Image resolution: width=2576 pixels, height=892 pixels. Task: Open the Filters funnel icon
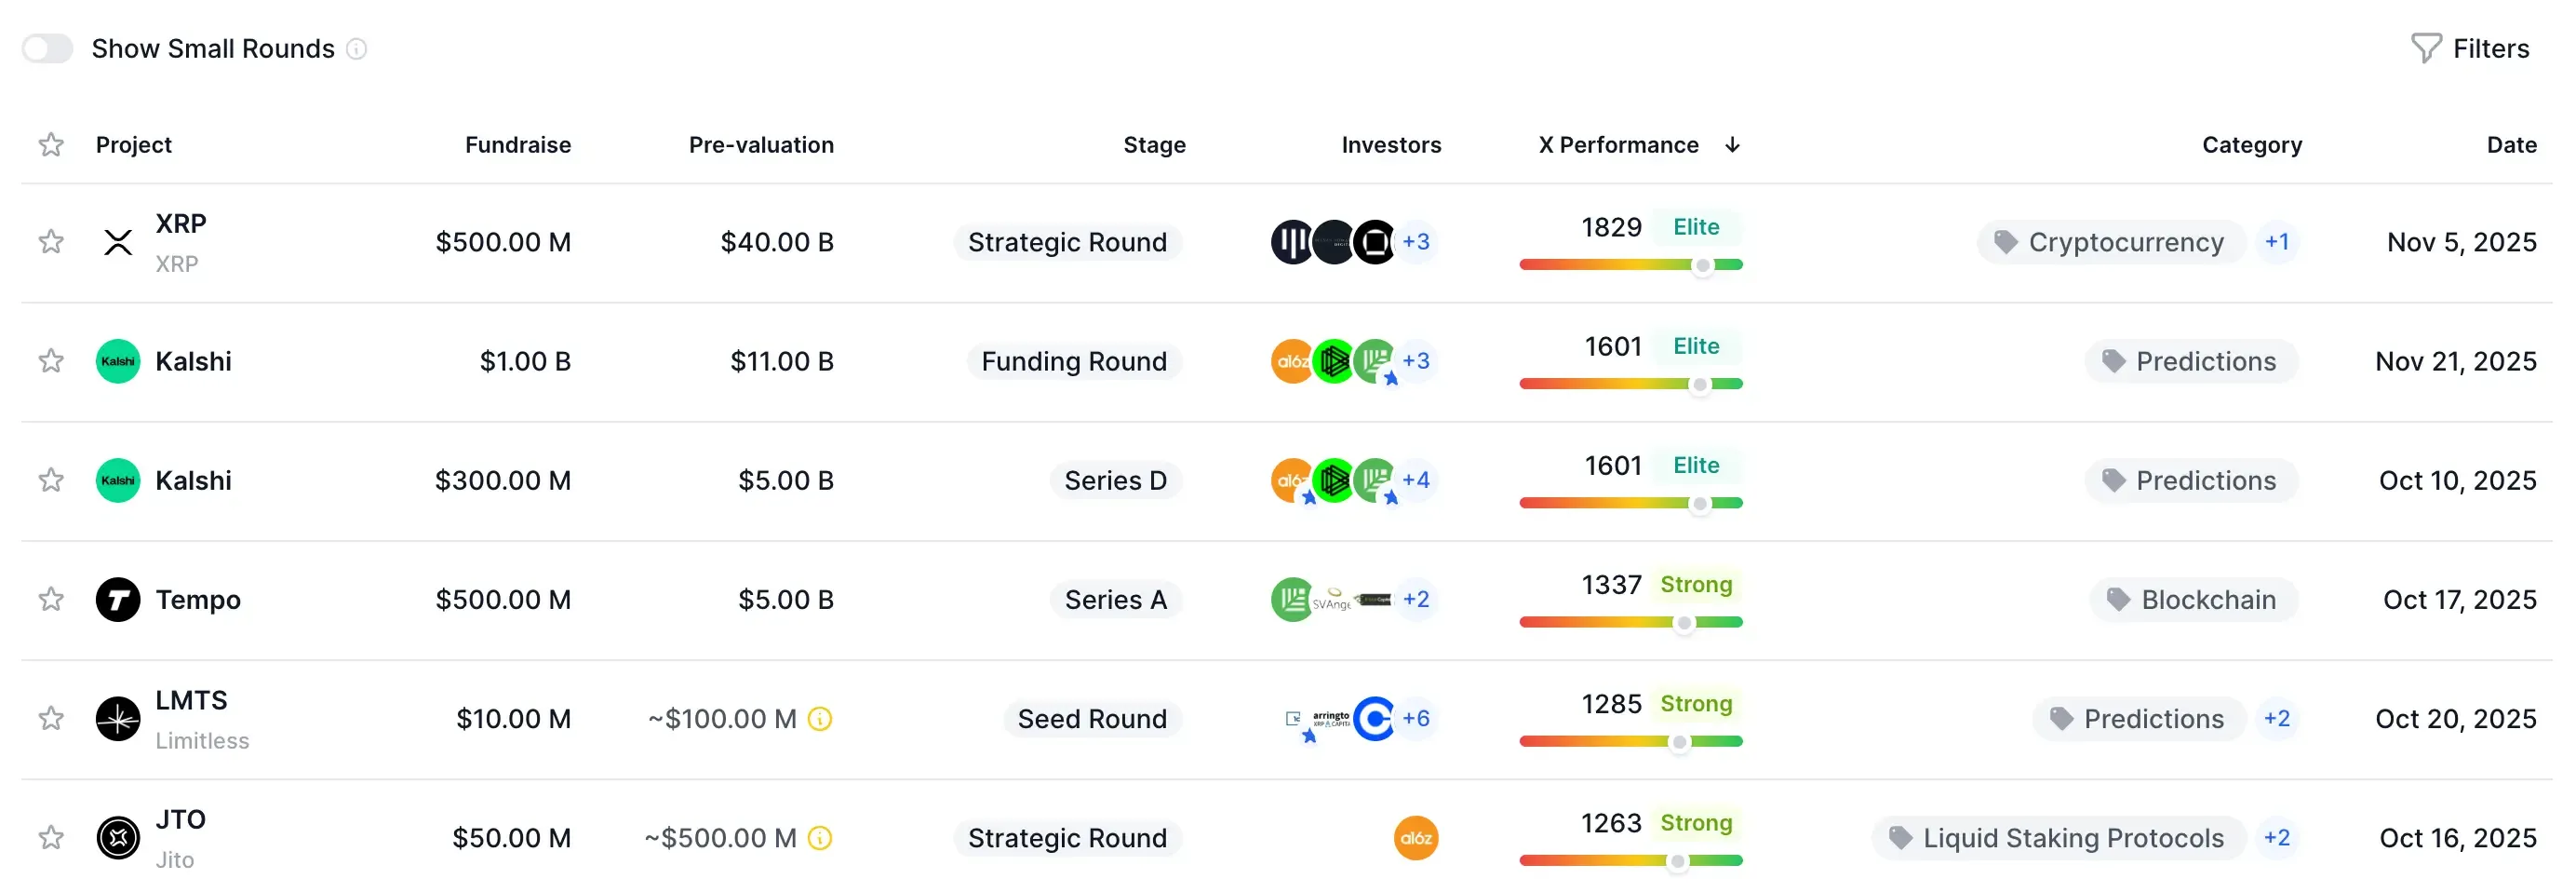tap(2425, 48)
